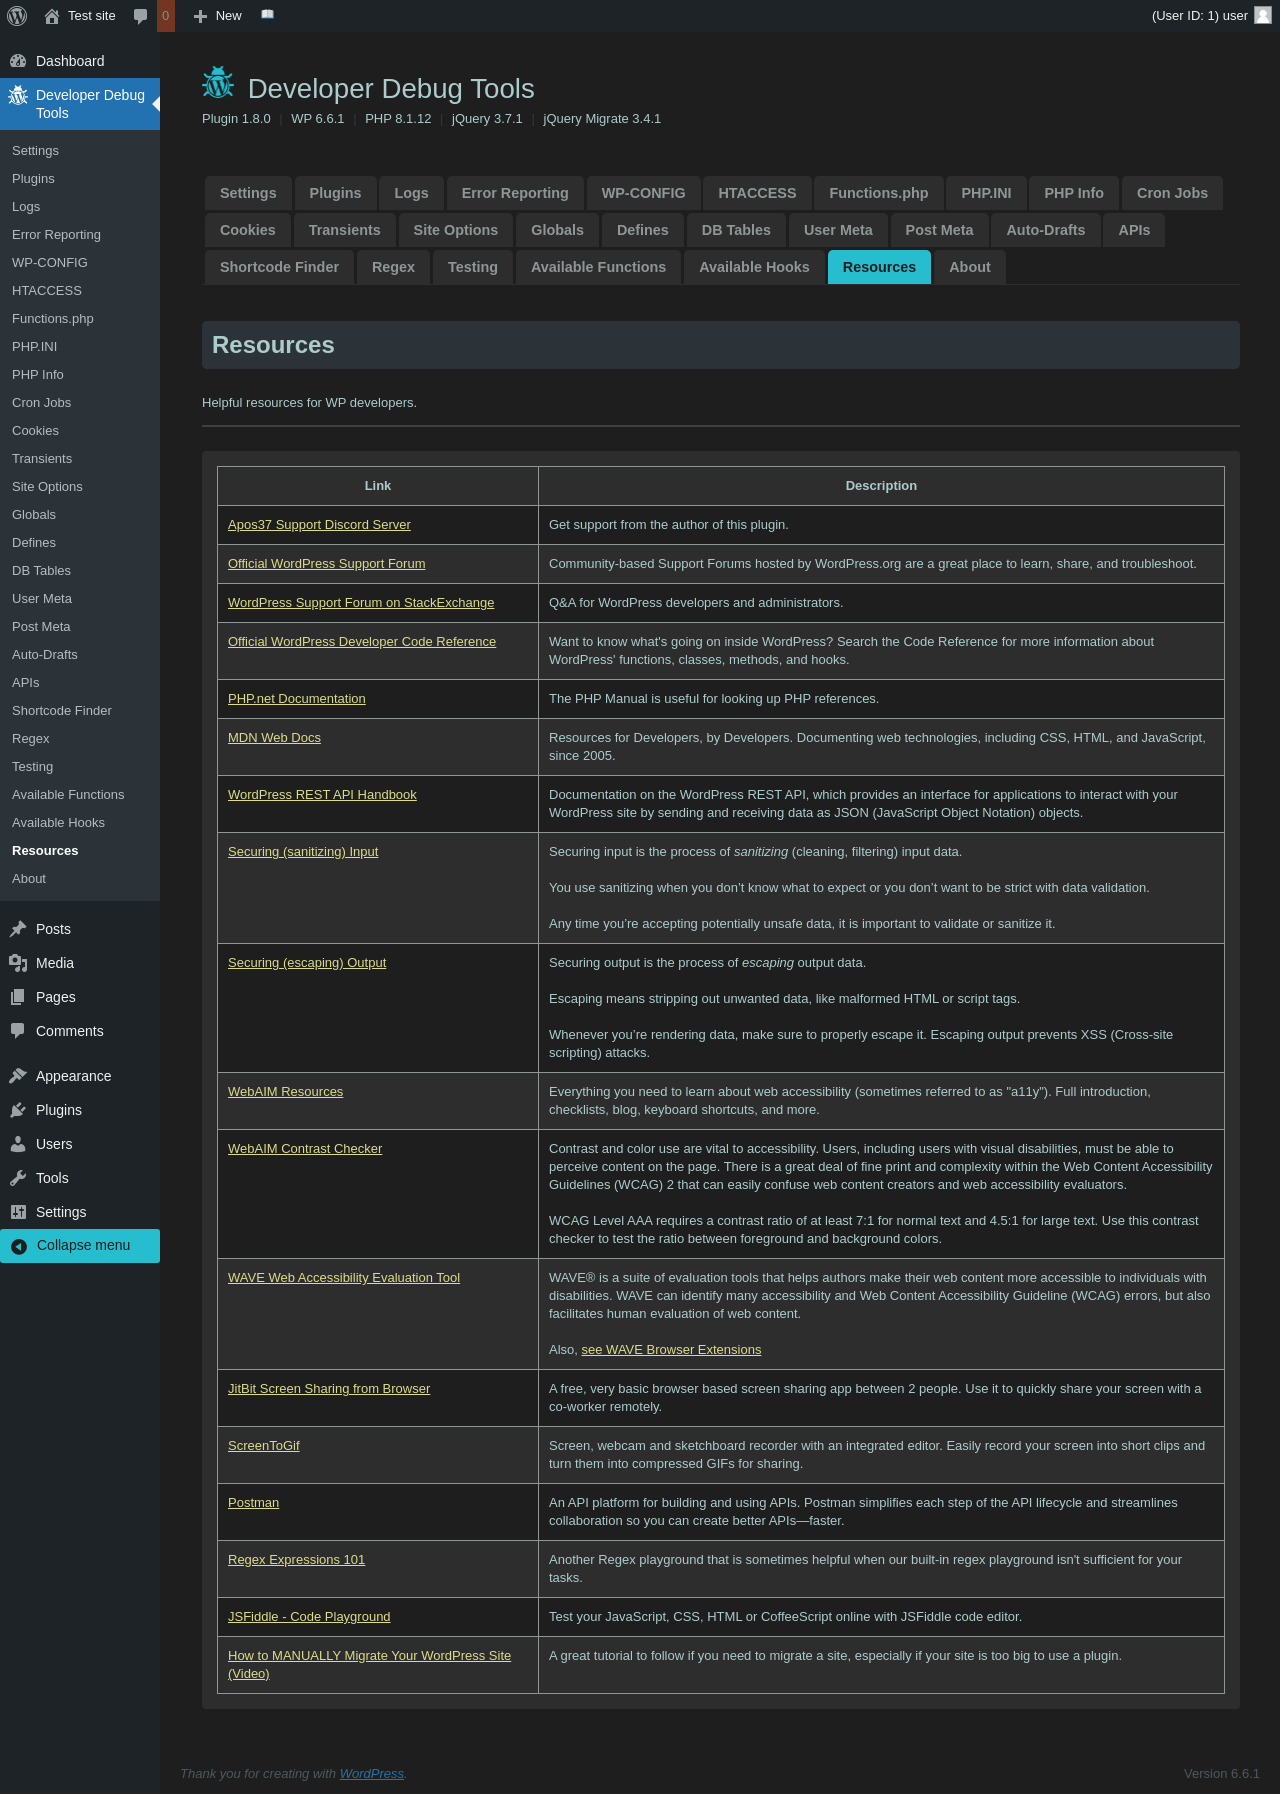Select the Cron Jobs tab
Screen dimensions: 1280x1794
(x=1172, y=193)
